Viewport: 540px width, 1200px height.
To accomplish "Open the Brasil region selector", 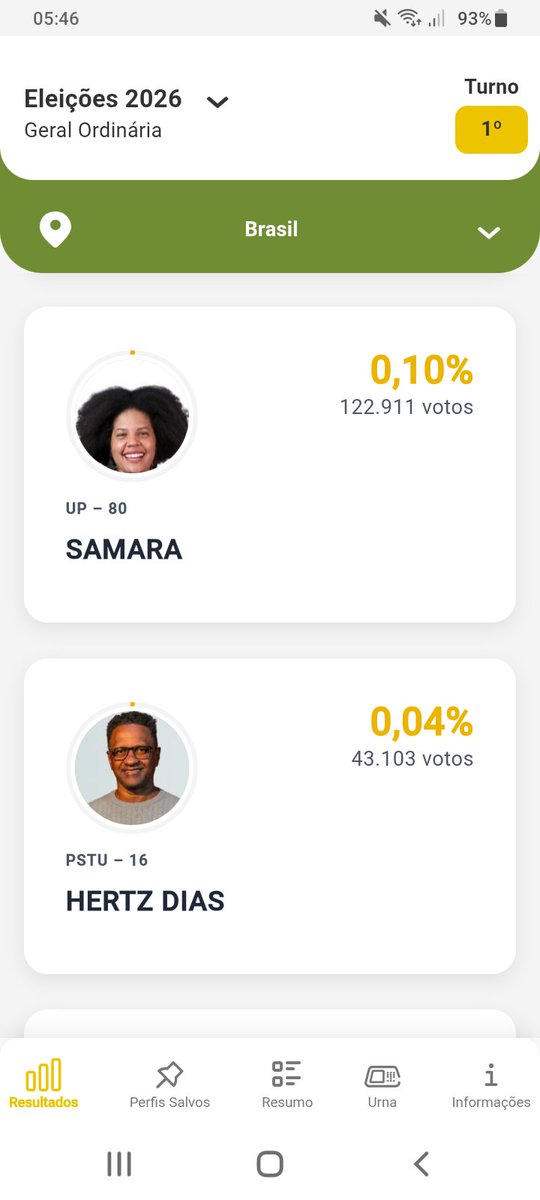I will (270, 227).
